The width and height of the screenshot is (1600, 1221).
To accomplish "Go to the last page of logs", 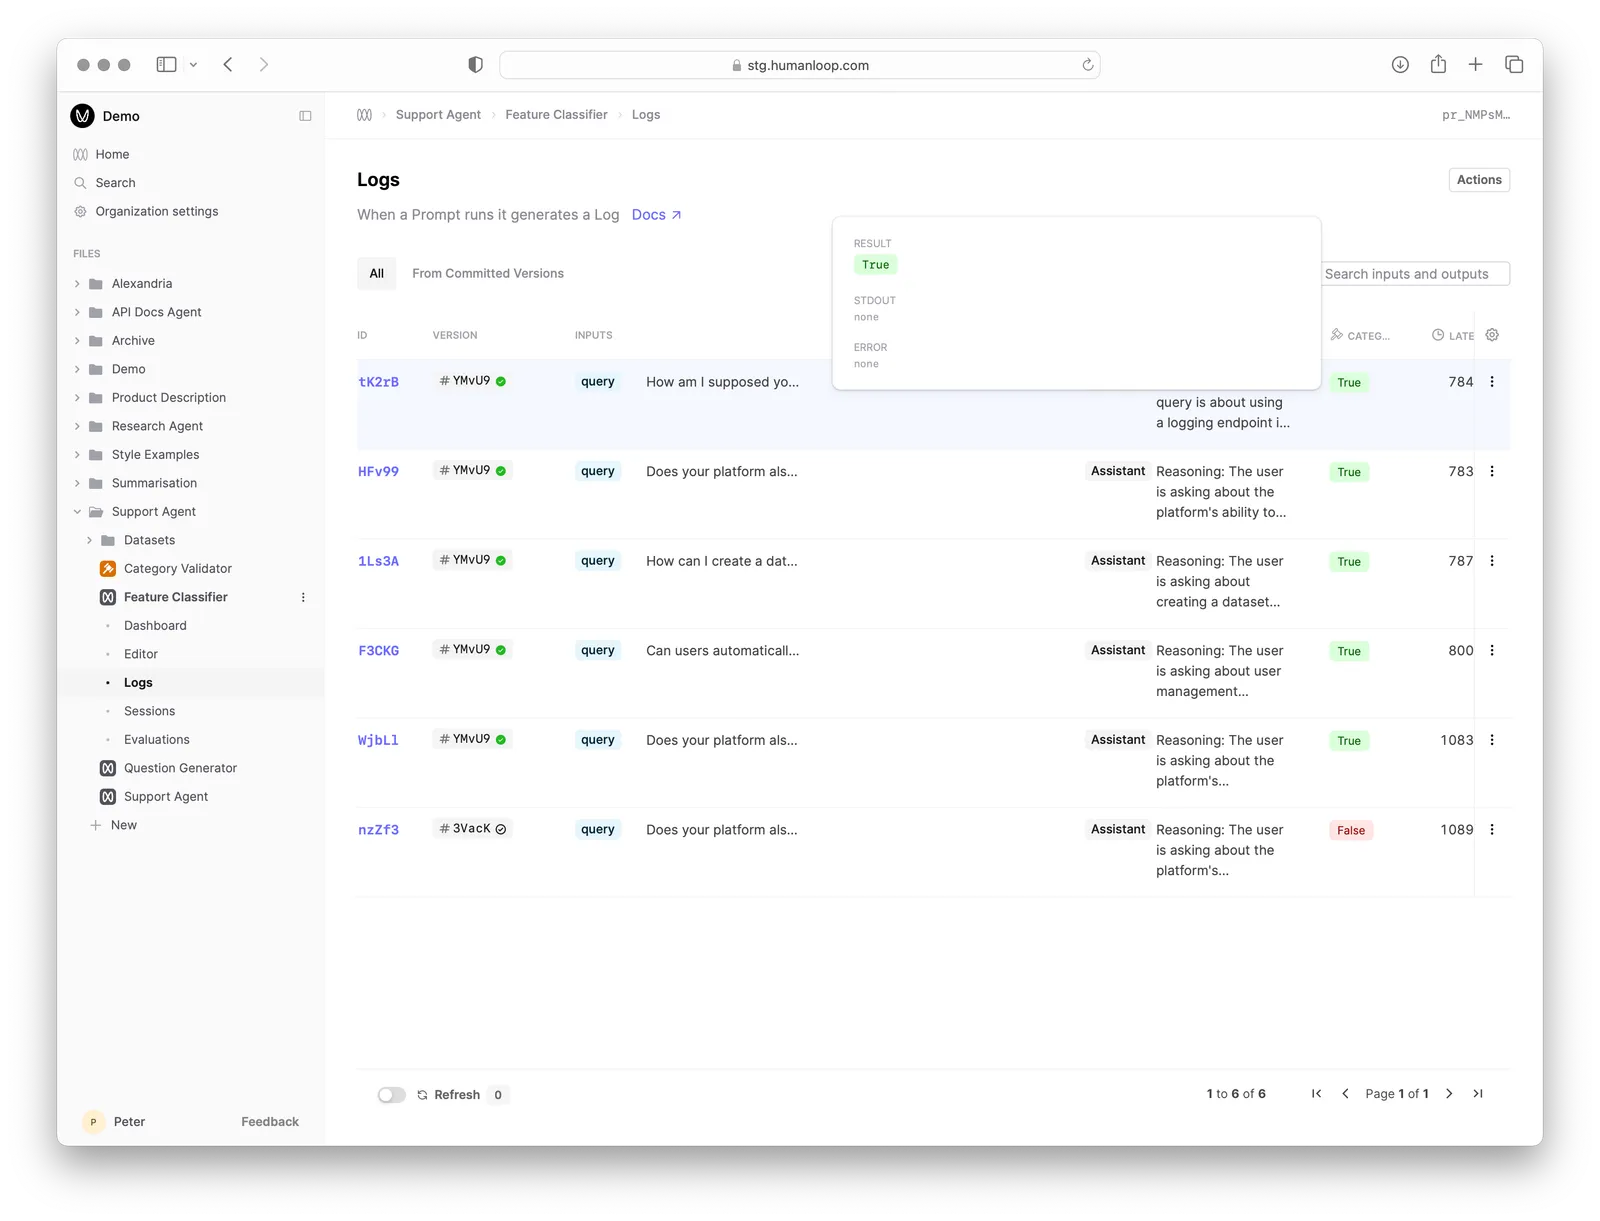I will point(1478,1094).
